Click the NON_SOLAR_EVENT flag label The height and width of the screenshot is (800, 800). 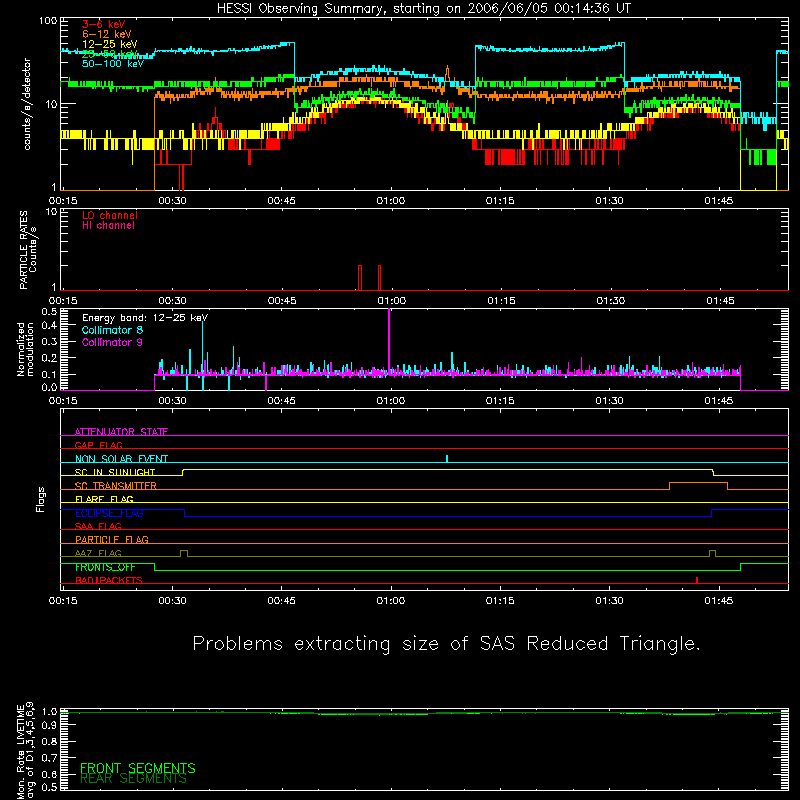pyautogui.click(x=121, y=459)
